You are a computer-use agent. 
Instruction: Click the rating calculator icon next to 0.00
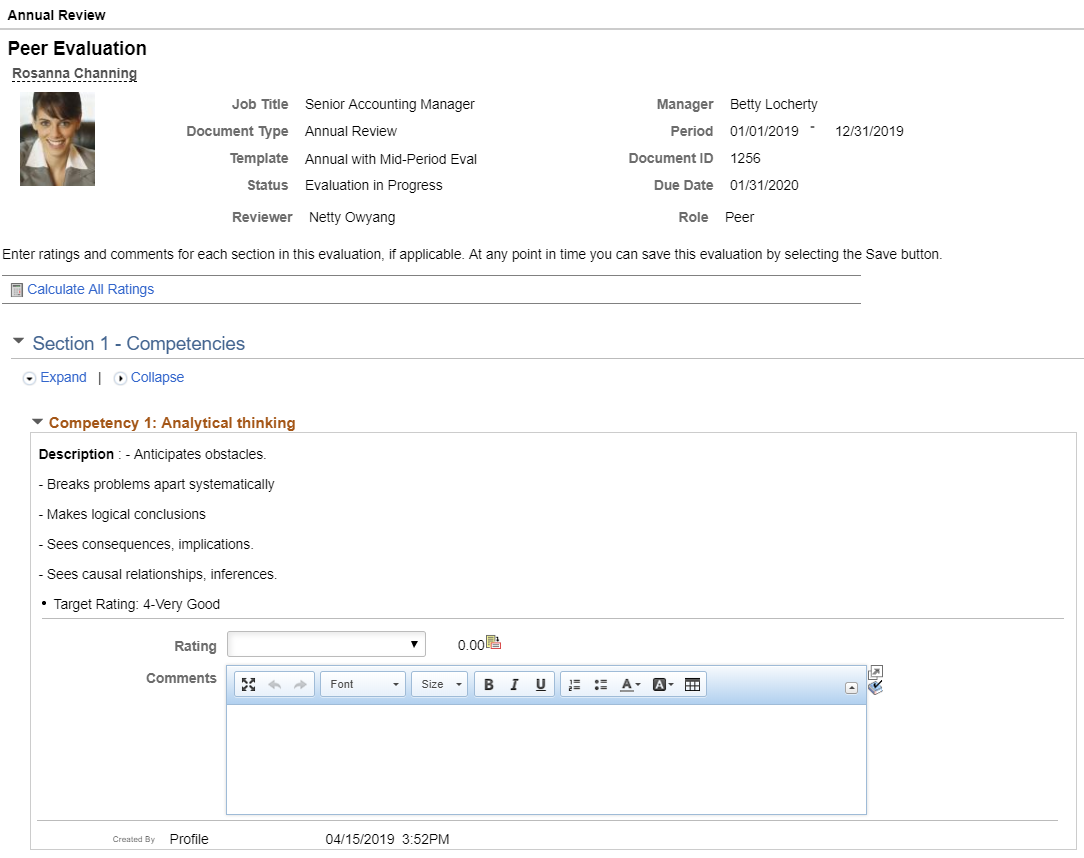[494, 643]
